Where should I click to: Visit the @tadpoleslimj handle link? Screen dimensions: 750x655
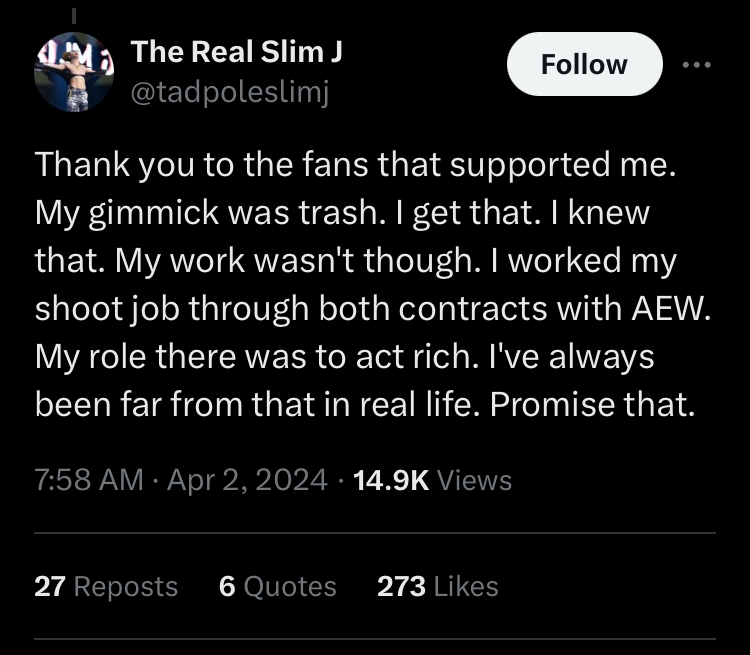tap(230, 92)
